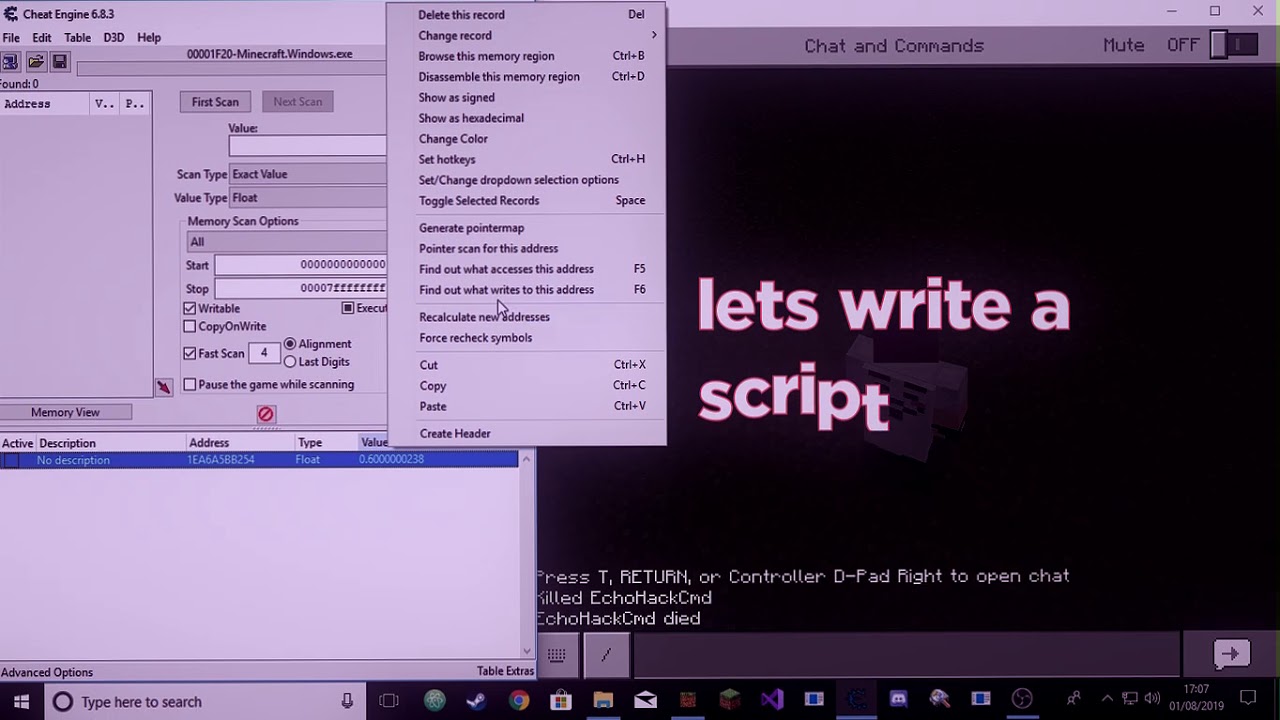1280x720 pixels.
Task: Click the taskbar microphone icon
Action: tap(347, 701)
